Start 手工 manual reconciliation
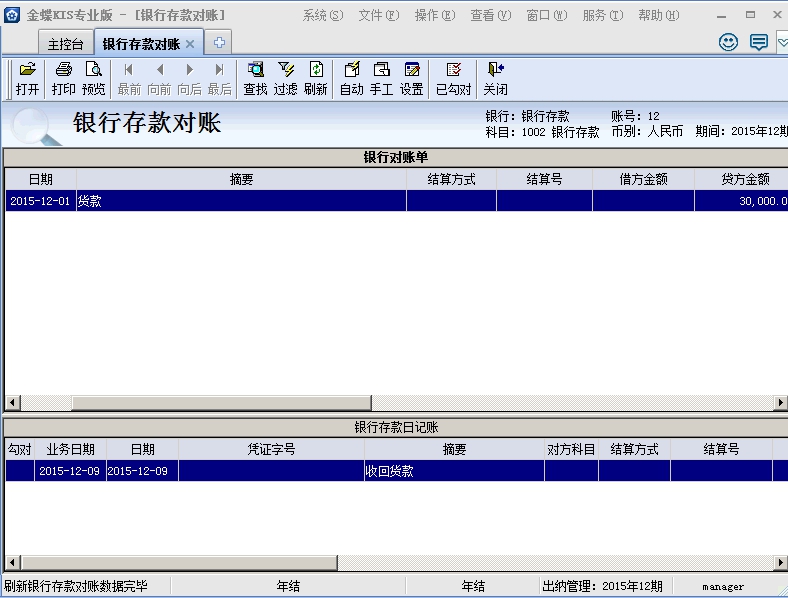The image size is (788, 598). coord(381,77)
